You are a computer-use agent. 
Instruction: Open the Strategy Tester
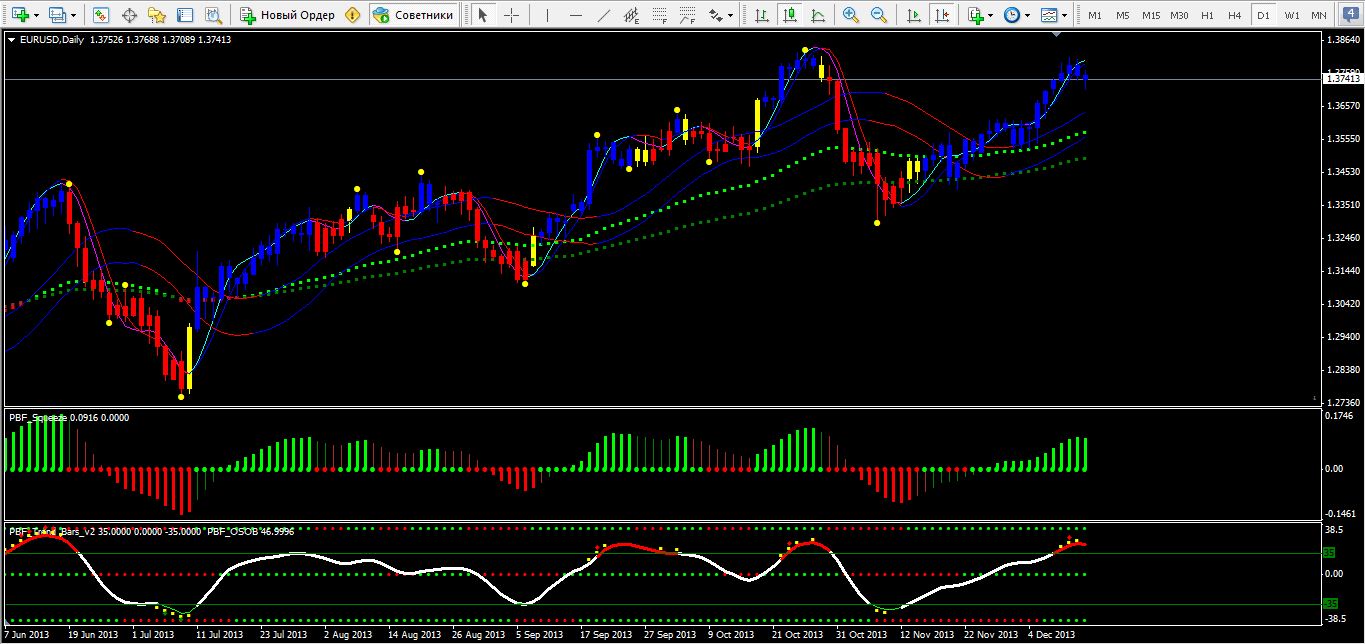213,15
